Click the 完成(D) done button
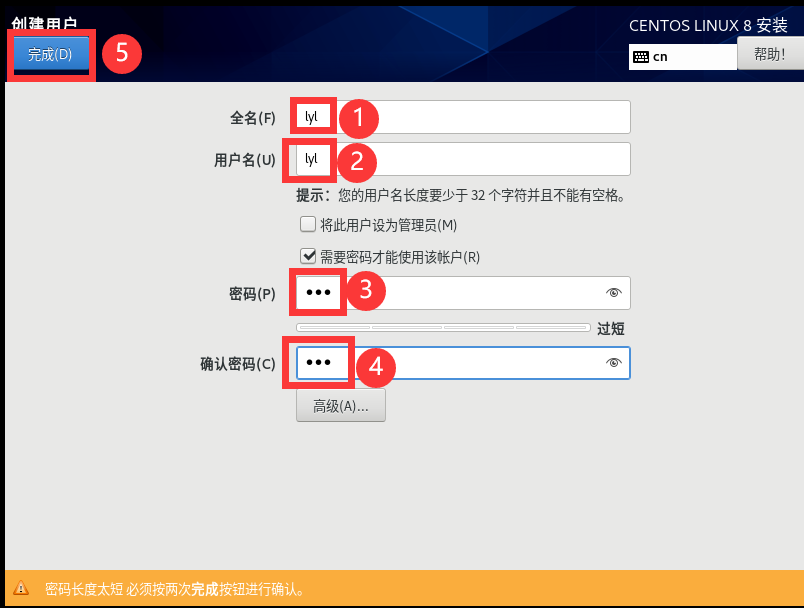Screen dimensions: 804x608 [x=51, y=54]
